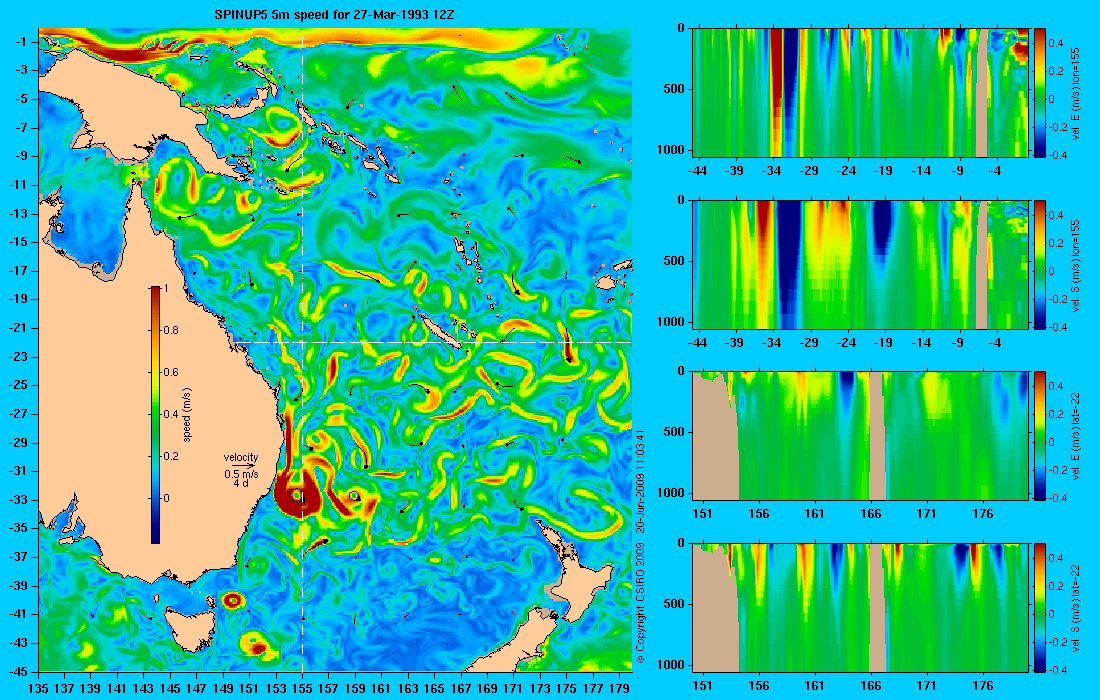Click longitude tick "179" on the main map axis

pyautogui.click(x=619, y=689)
